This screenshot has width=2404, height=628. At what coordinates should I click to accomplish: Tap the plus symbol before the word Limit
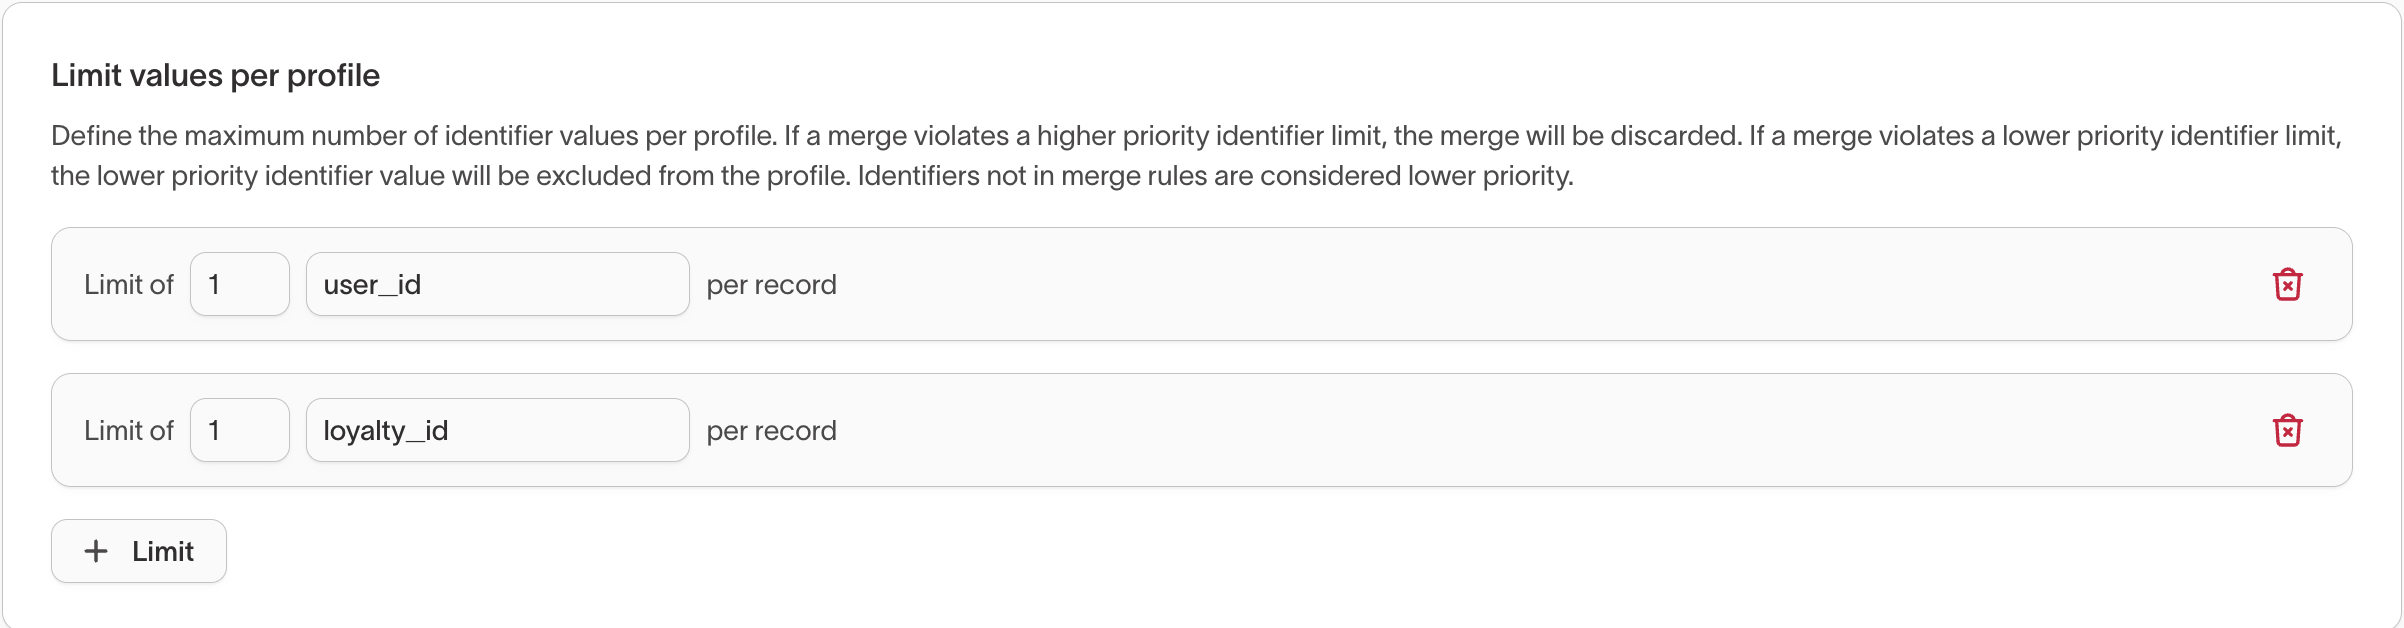(x=96, y=551)
